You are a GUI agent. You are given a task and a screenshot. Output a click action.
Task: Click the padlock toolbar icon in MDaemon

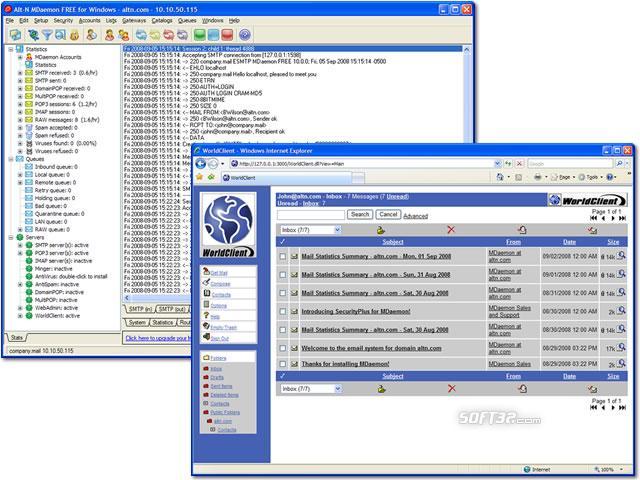pyautogui.click(x=74, y=36)
